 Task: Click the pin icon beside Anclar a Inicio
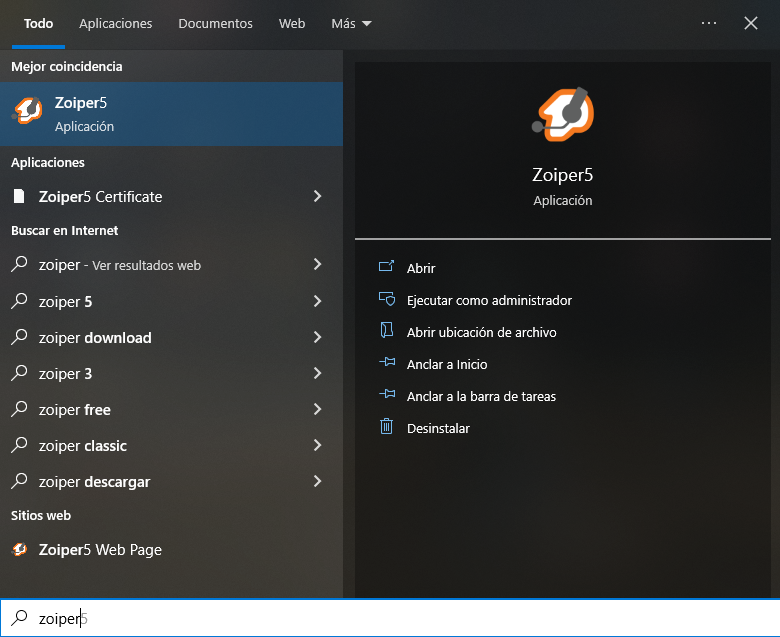pyautogui.click(x=387, y=363)
